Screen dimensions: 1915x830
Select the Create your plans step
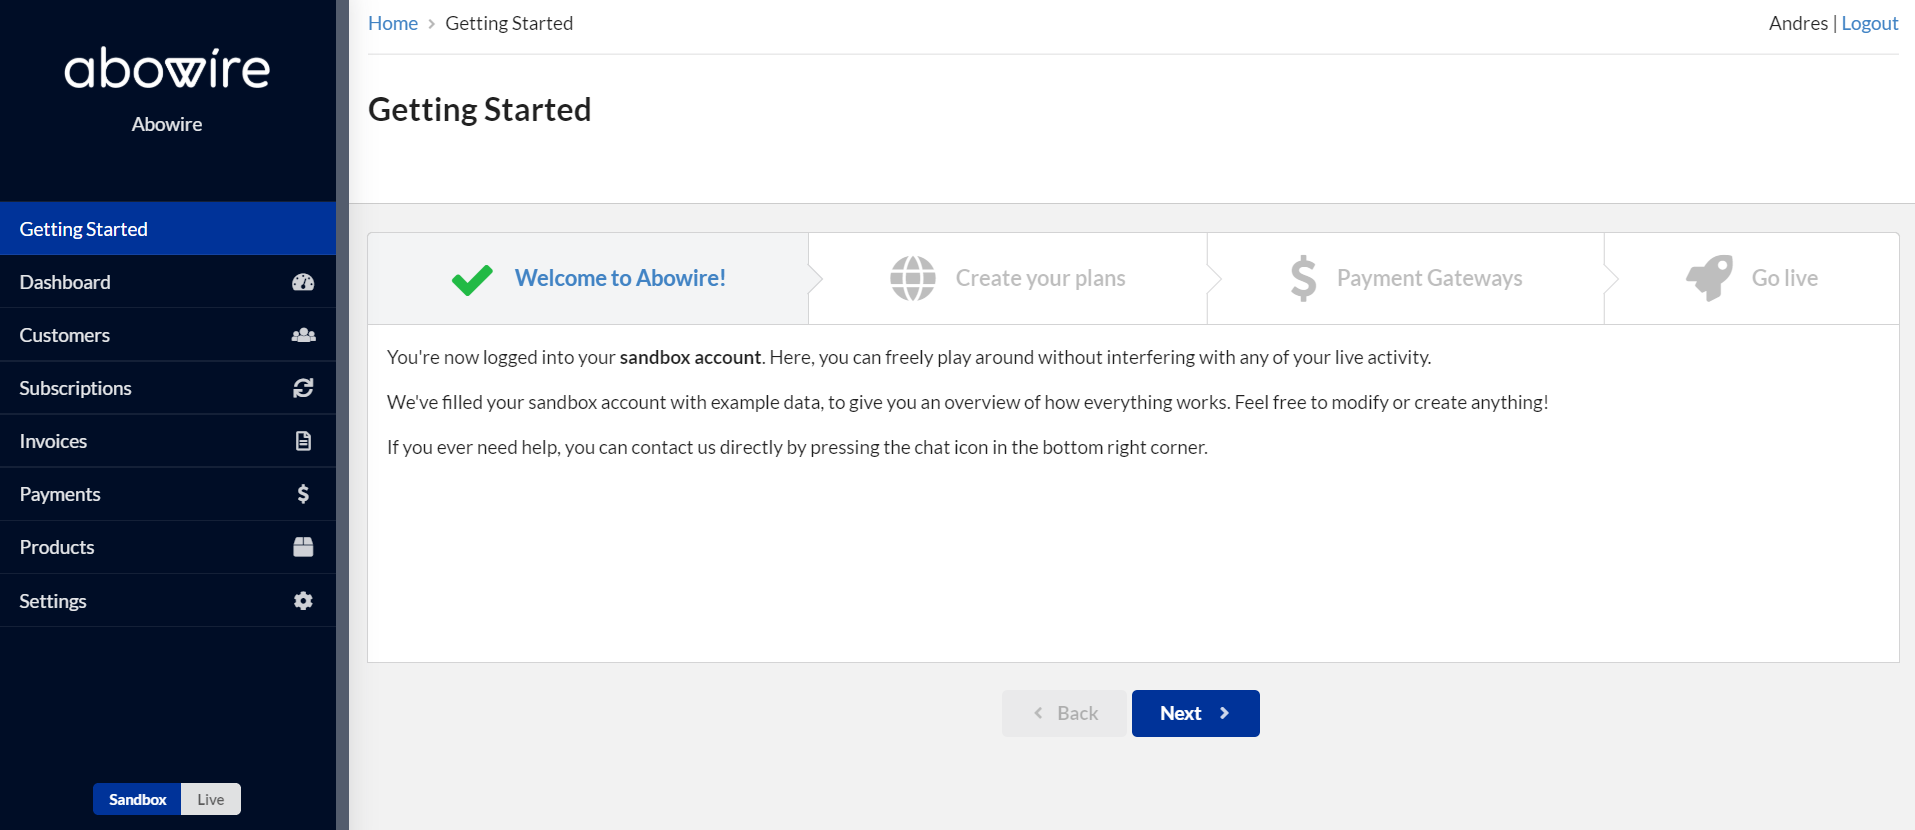[x=1008, y=278]
